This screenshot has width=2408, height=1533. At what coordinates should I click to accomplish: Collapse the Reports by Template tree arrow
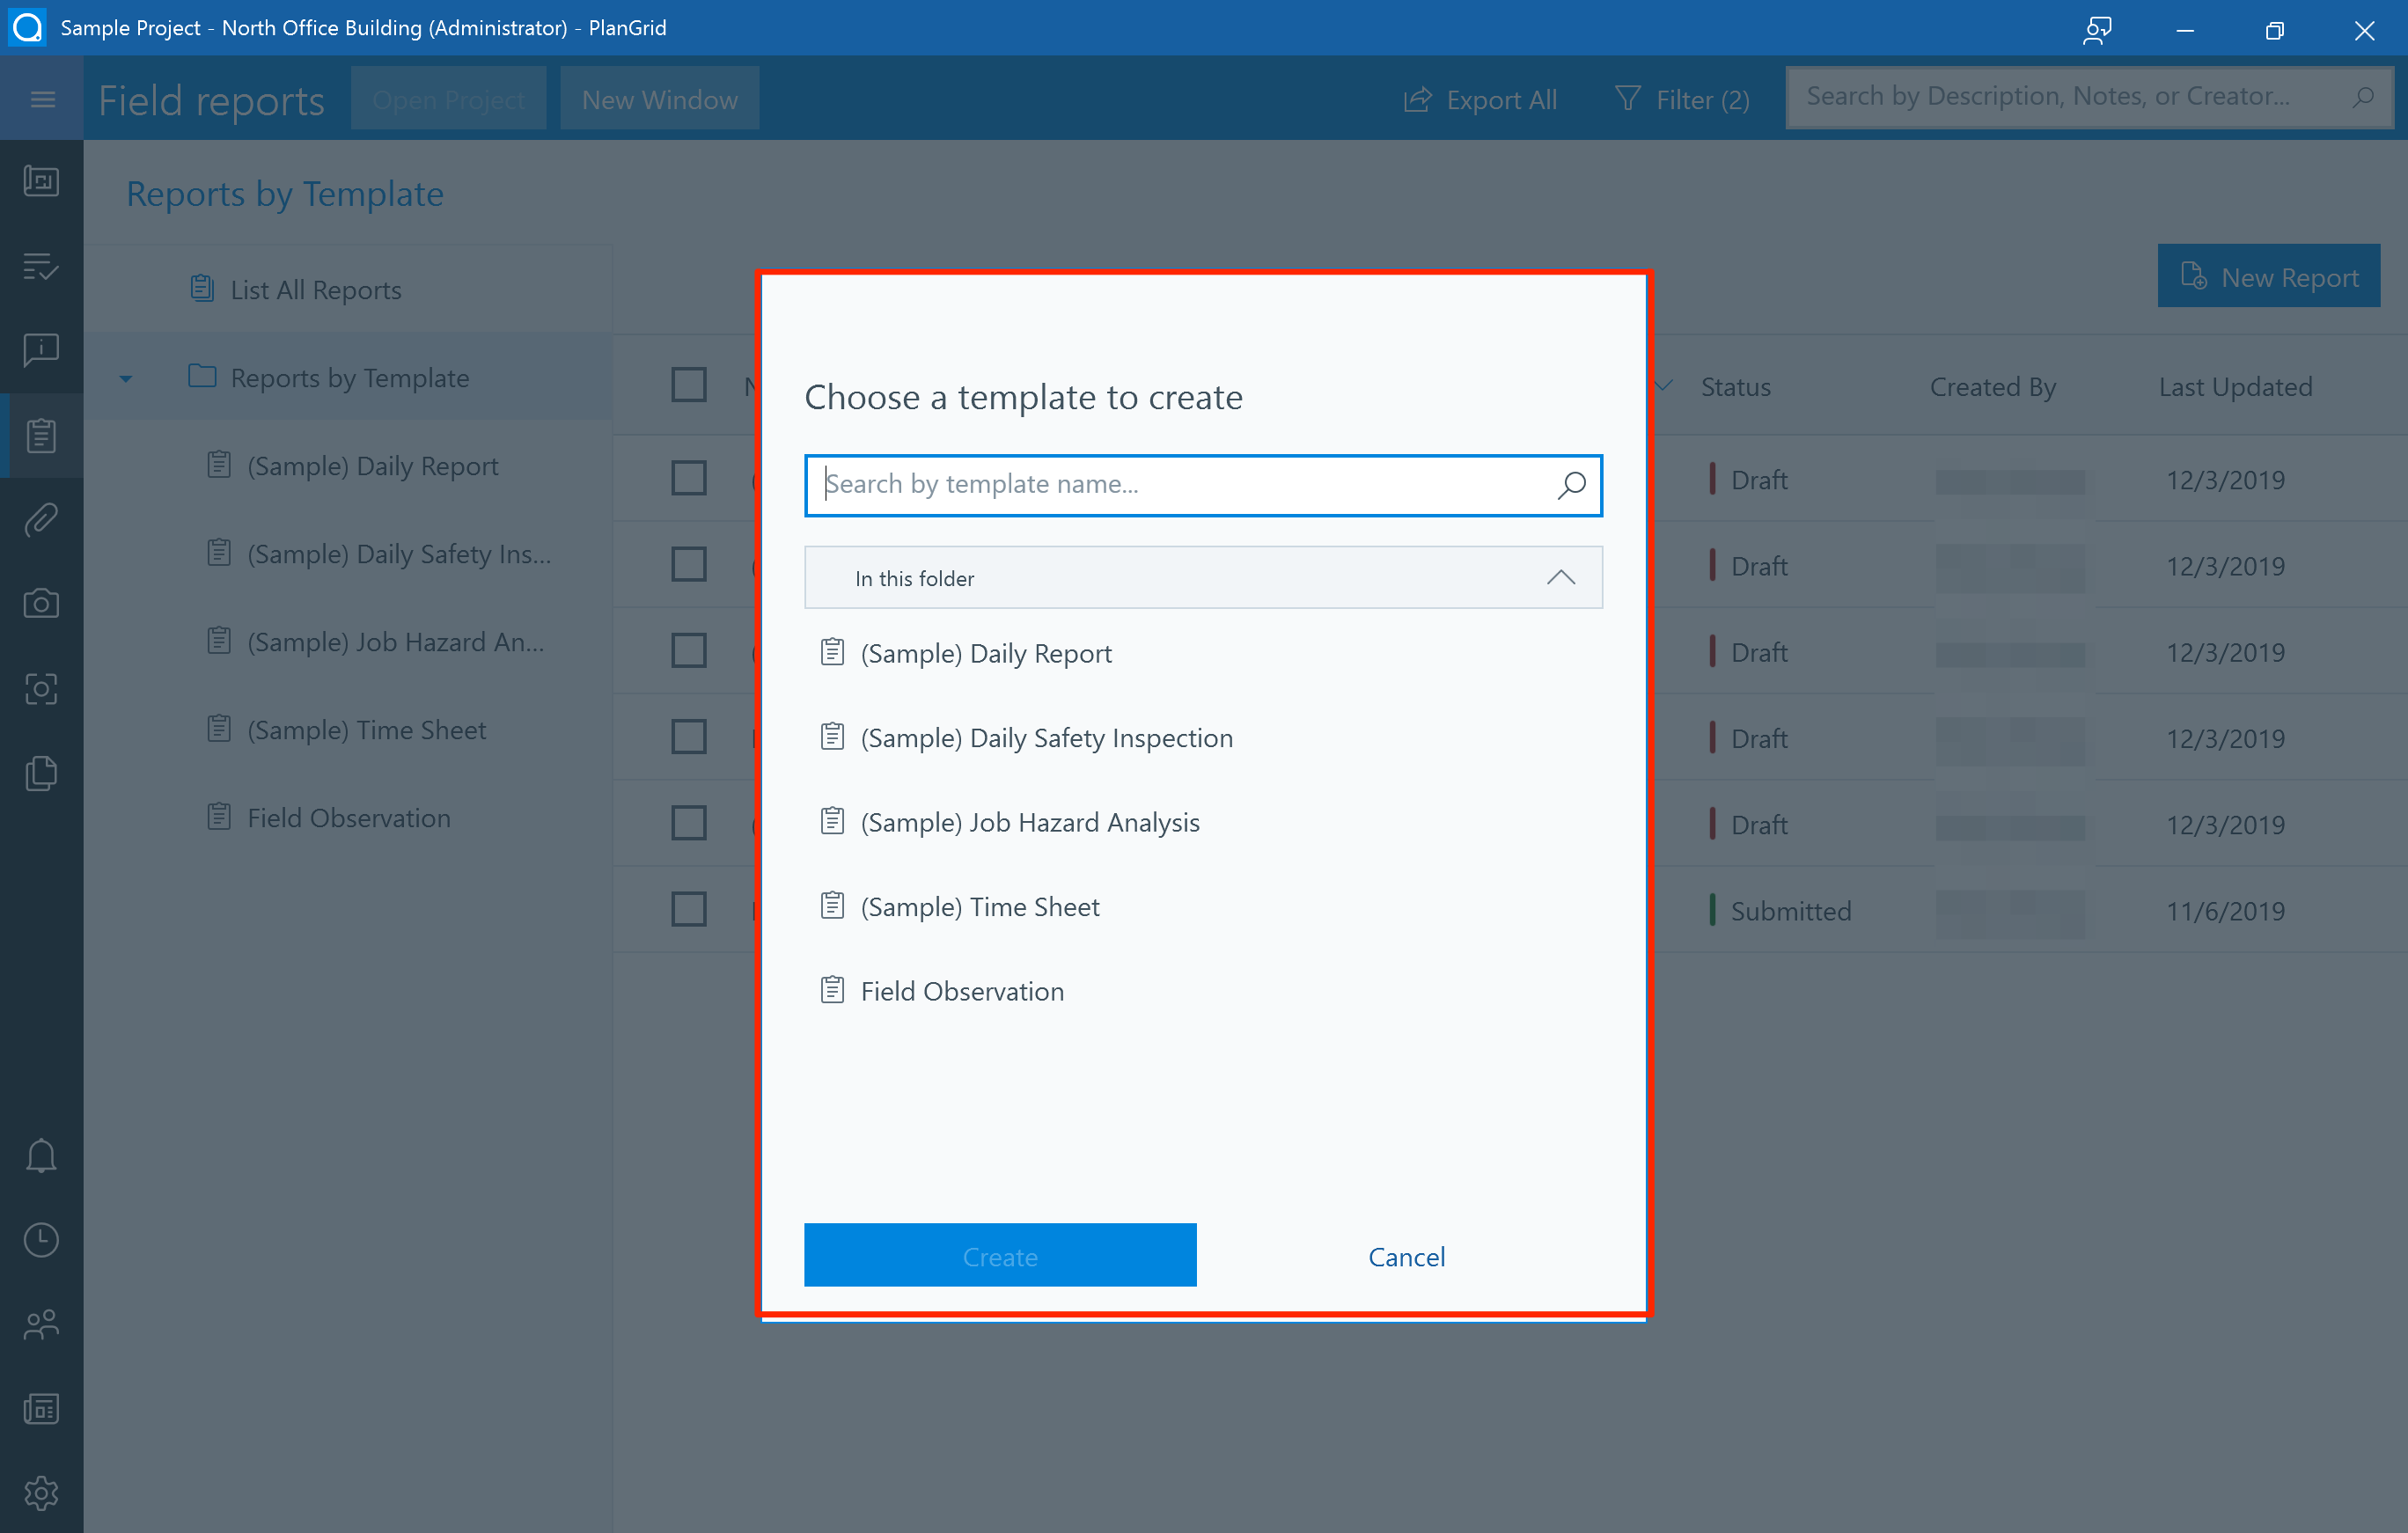[126, 379]
